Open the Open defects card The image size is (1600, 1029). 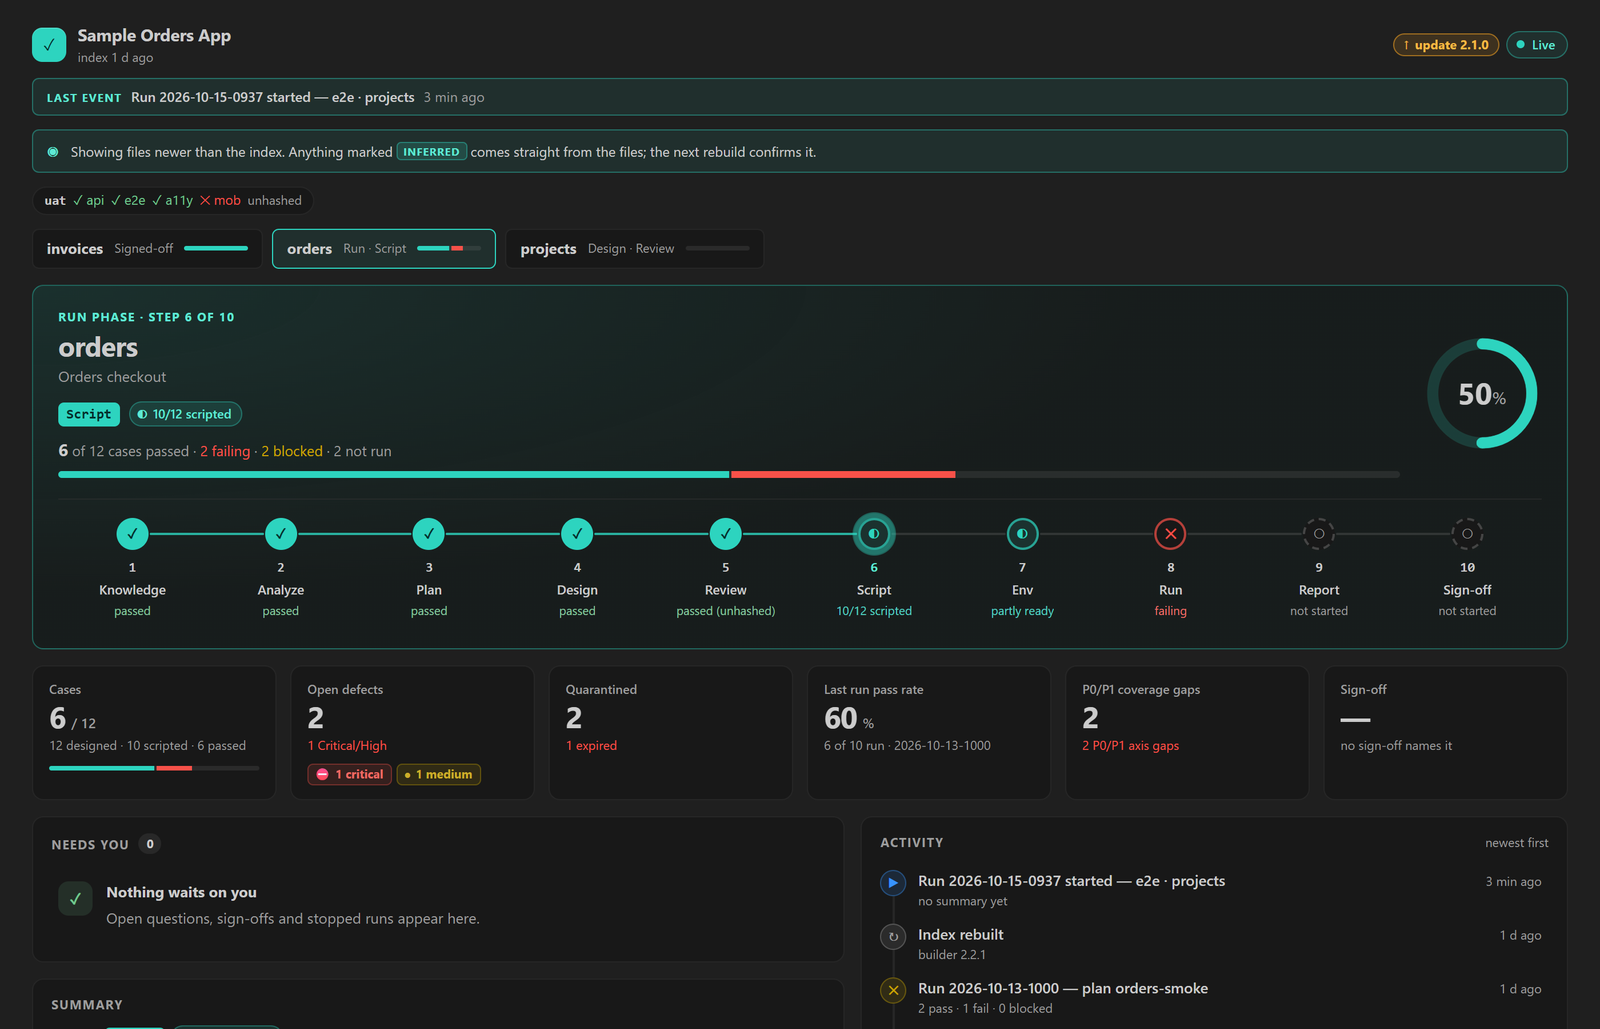tap(412, 733)
